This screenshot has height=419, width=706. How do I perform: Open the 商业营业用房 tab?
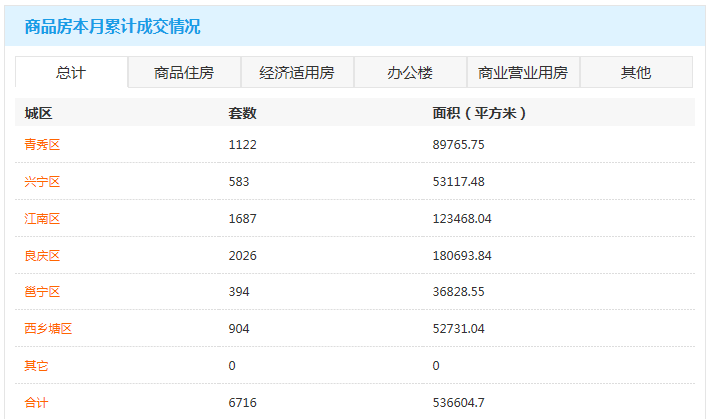(x=523, y=72)
